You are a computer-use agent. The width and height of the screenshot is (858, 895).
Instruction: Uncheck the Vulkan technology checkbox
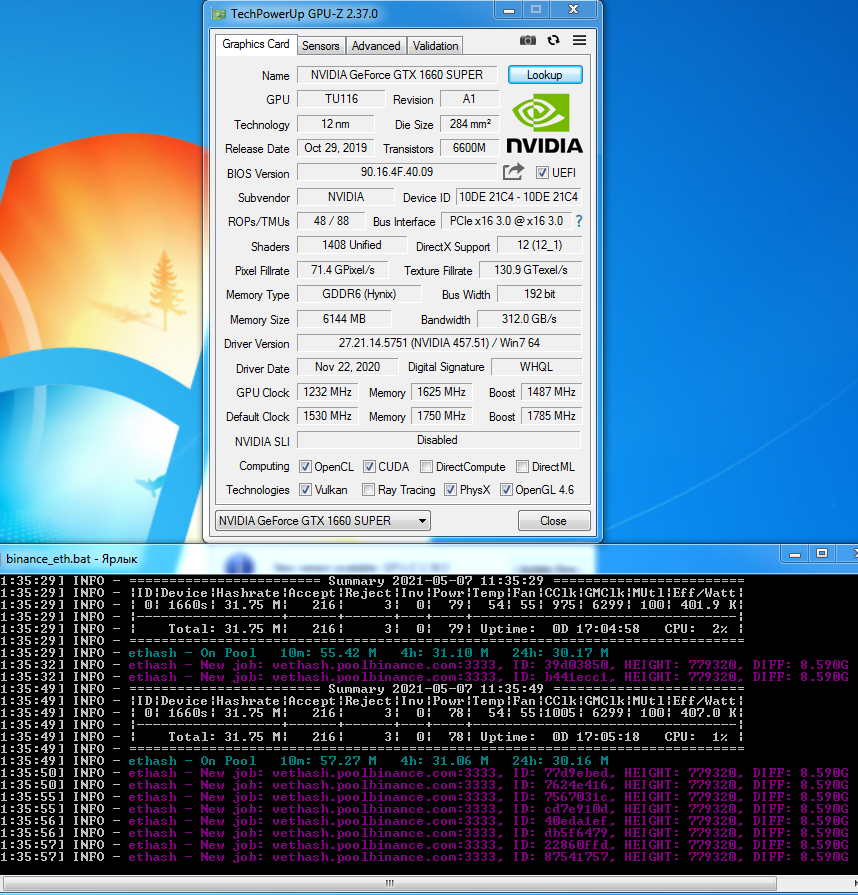[306, 490]
